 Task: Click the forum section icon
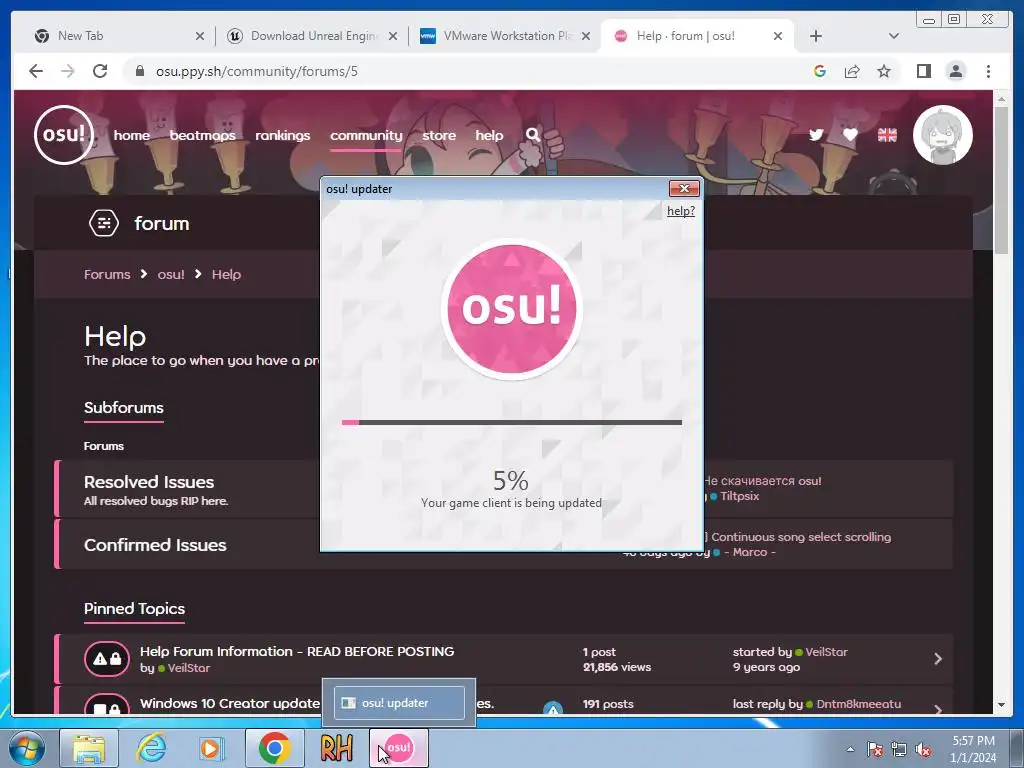click(x=104, y=223)
